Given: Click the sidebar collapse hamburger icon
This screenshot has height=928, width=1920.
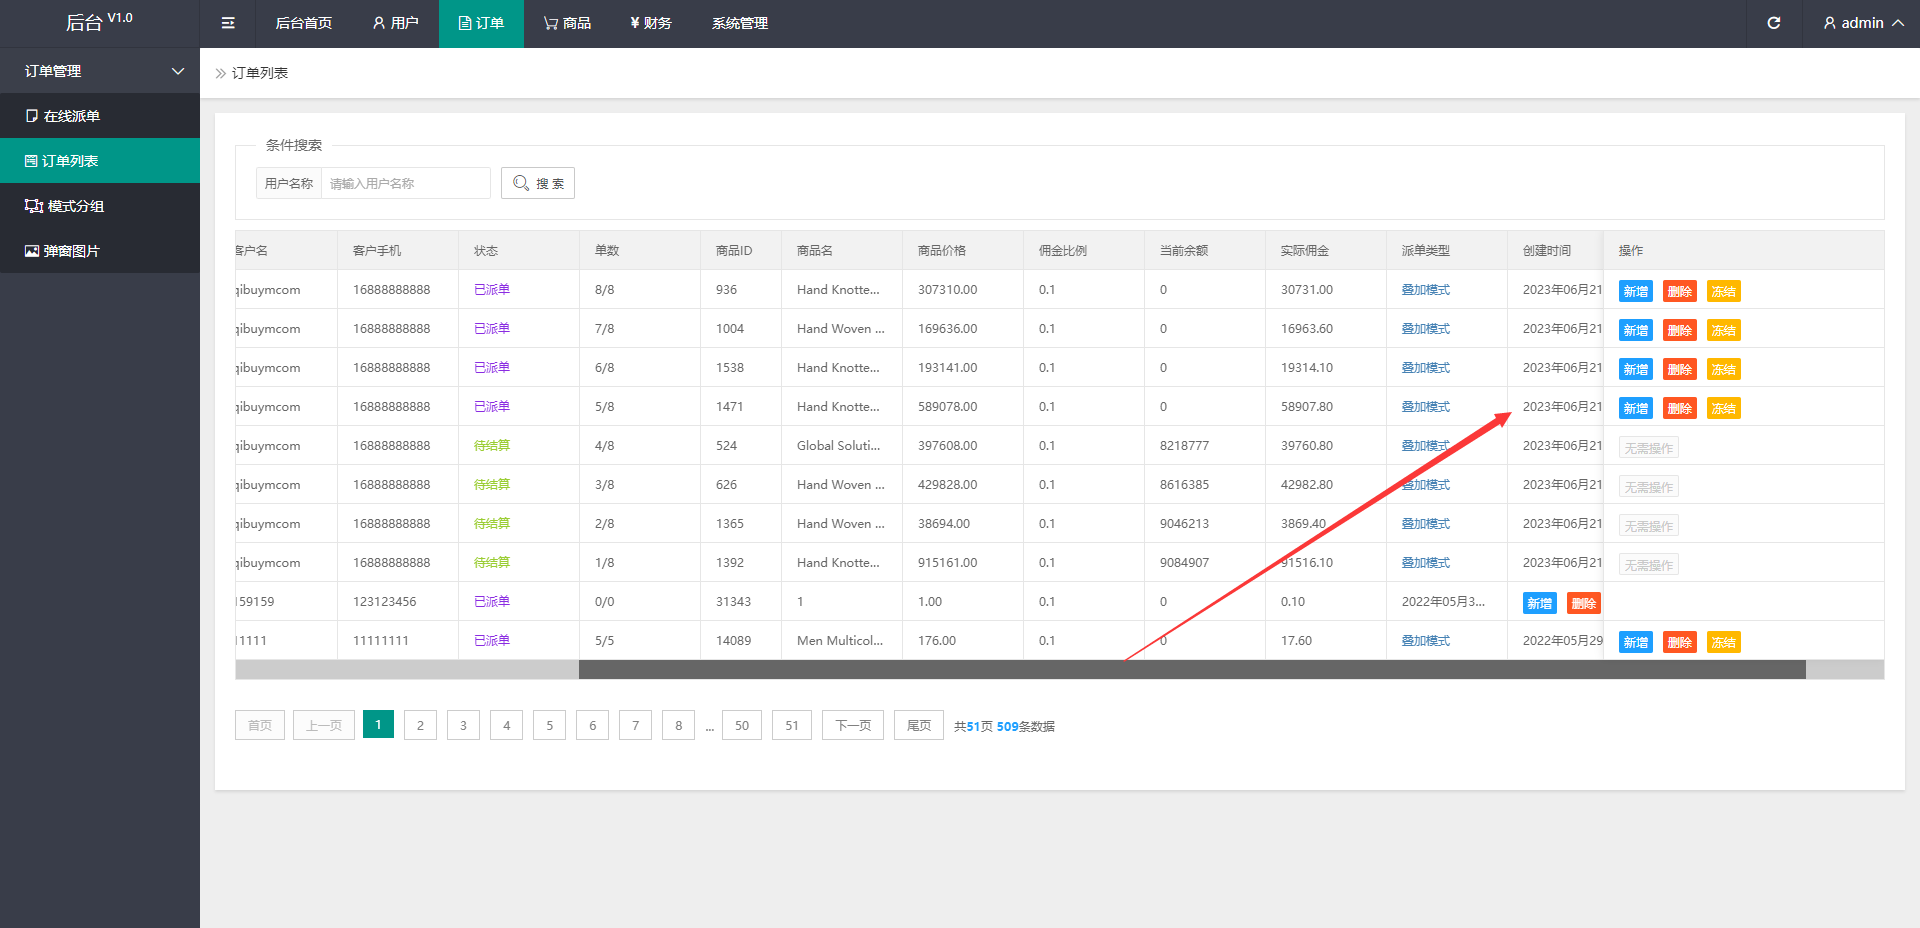Looking at the screenshot, I should [x=228, y=23].
